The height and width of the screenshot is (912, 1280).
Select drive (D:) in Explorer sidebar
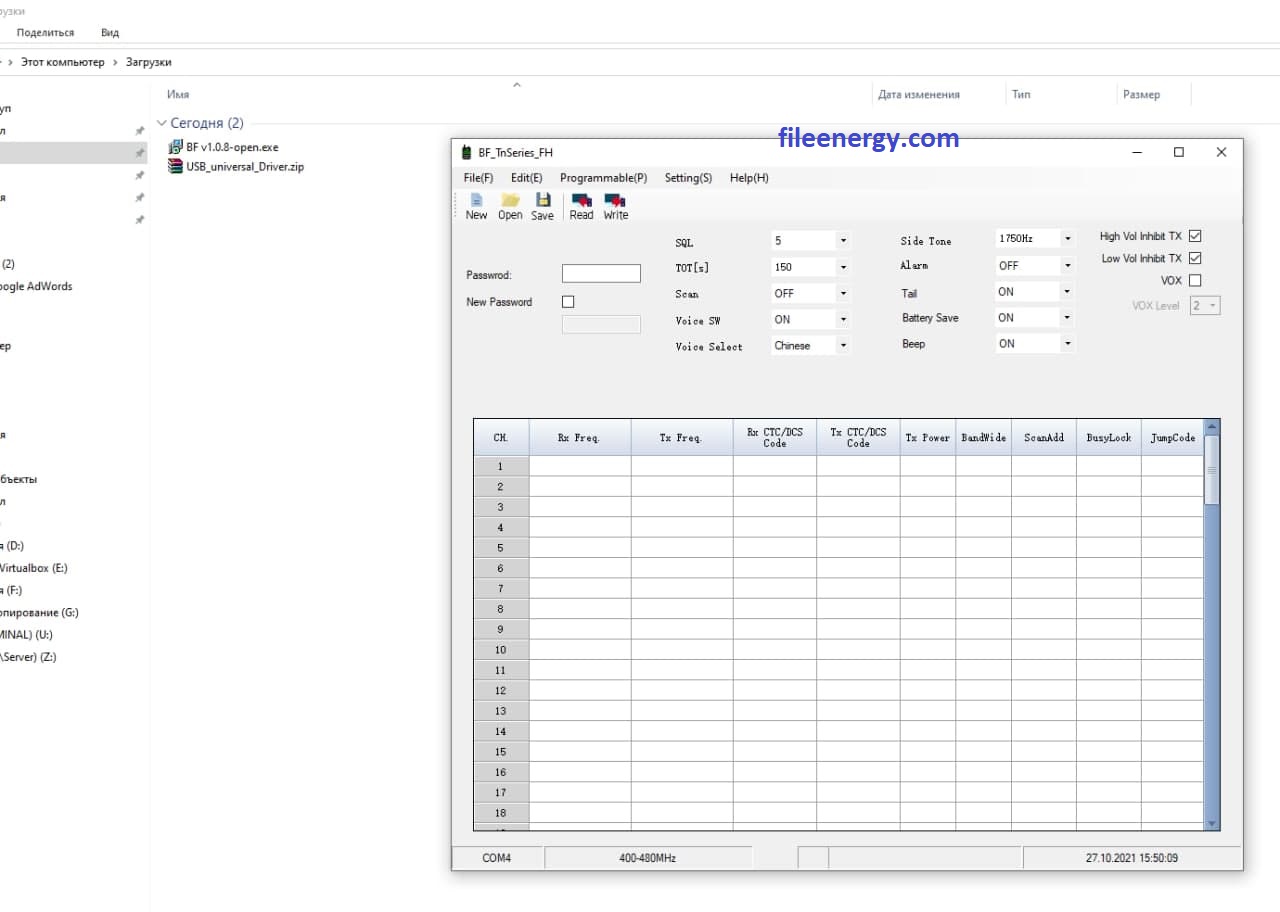point(13,545)
